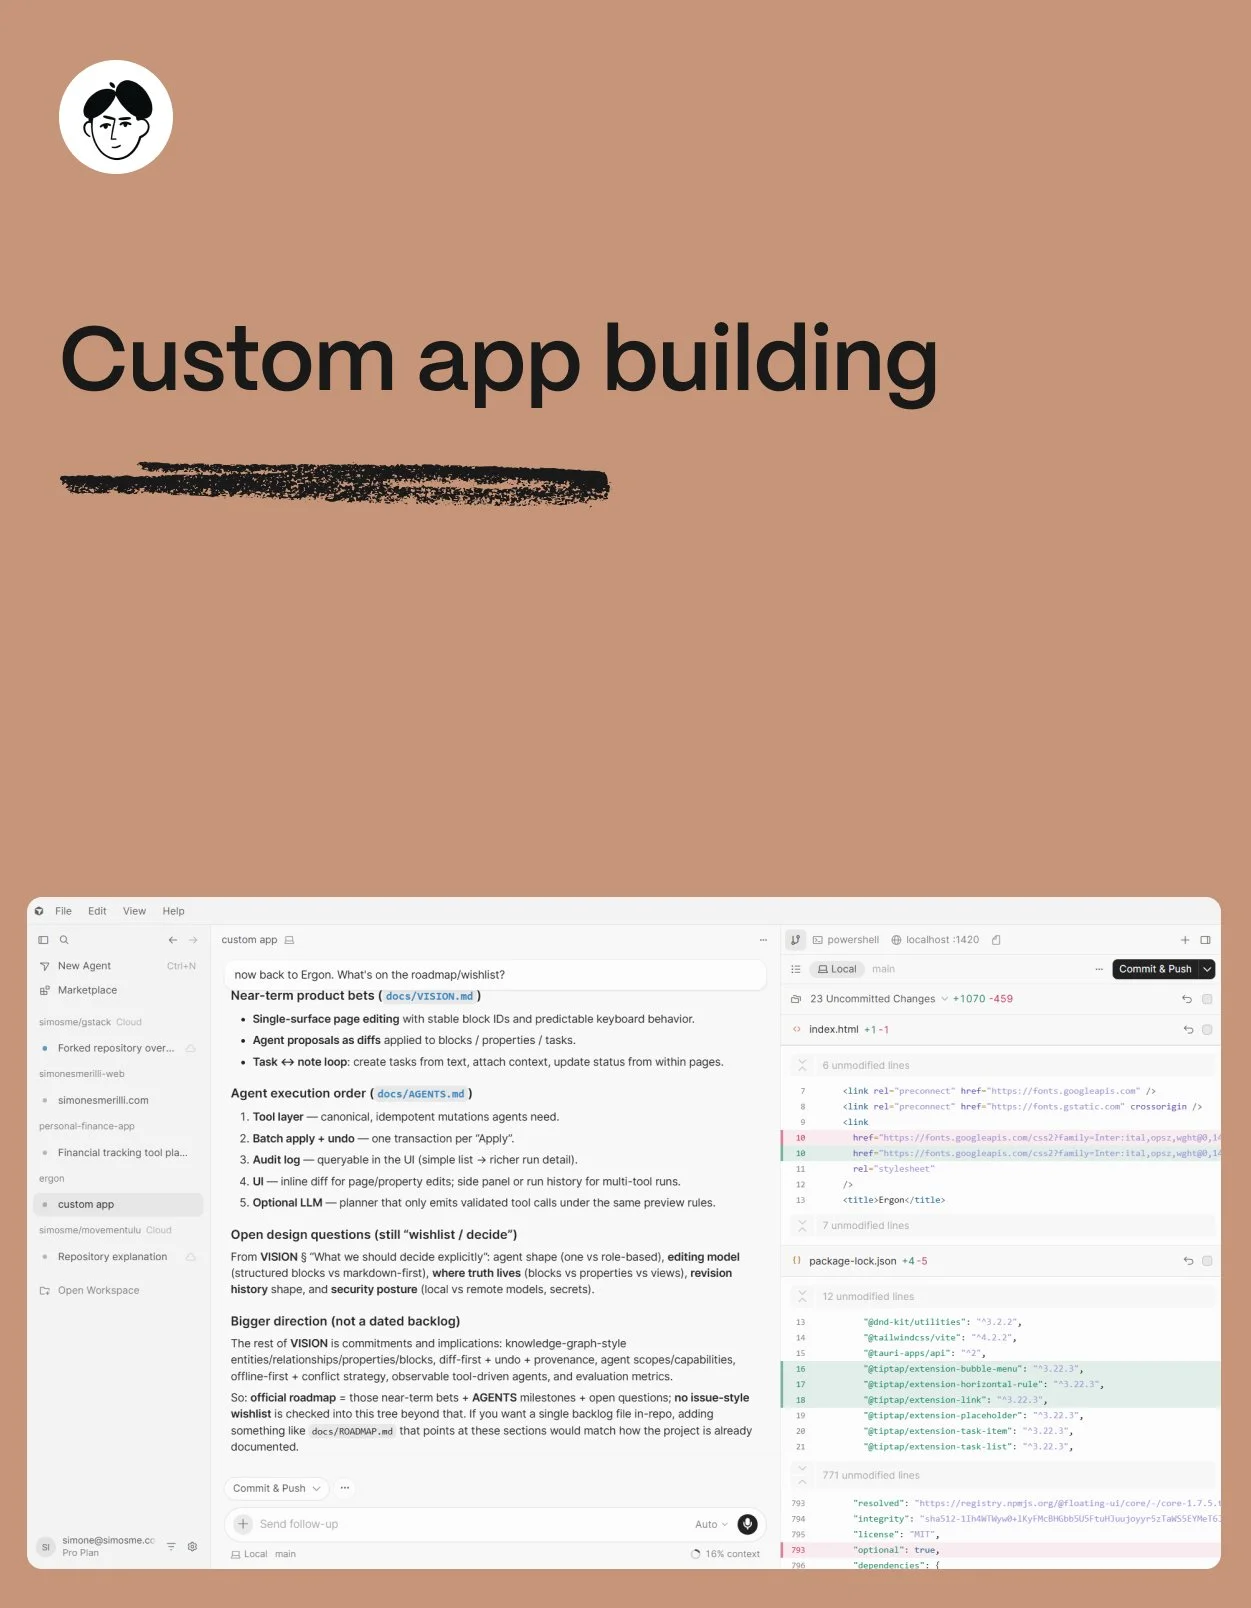Click the Marketplace grid icon
Screen dimensions: 1251x1608
[44, 990]
